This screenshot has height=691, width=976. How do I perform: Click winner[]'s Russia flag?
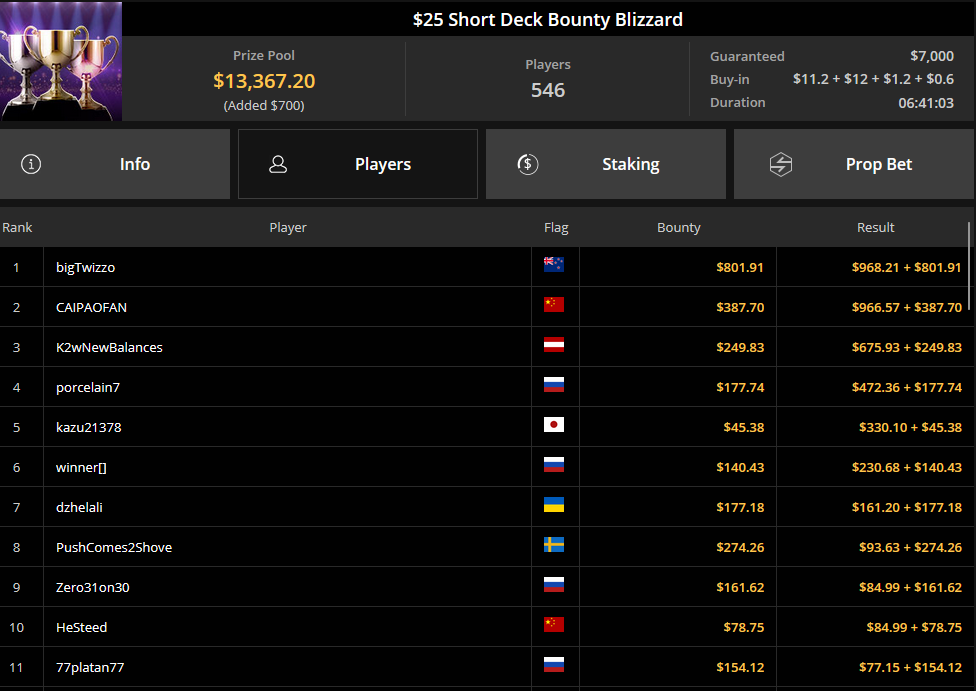[x=553, y=464]
